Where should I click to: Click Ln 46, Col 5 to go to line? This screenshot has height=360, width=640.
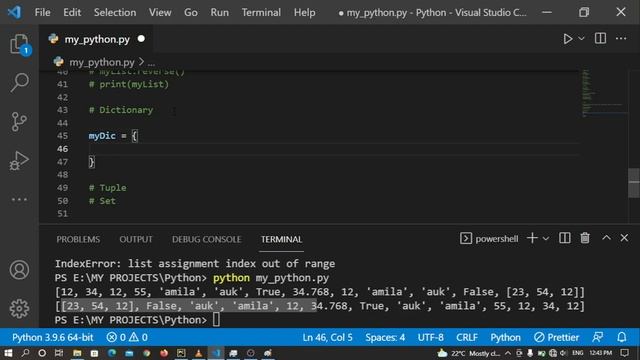tap(327, 337)
